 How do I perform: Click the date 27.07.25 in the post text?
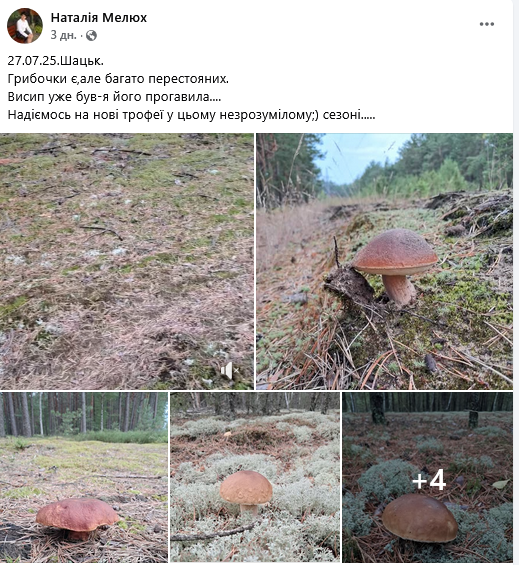[x=32, y=61]
